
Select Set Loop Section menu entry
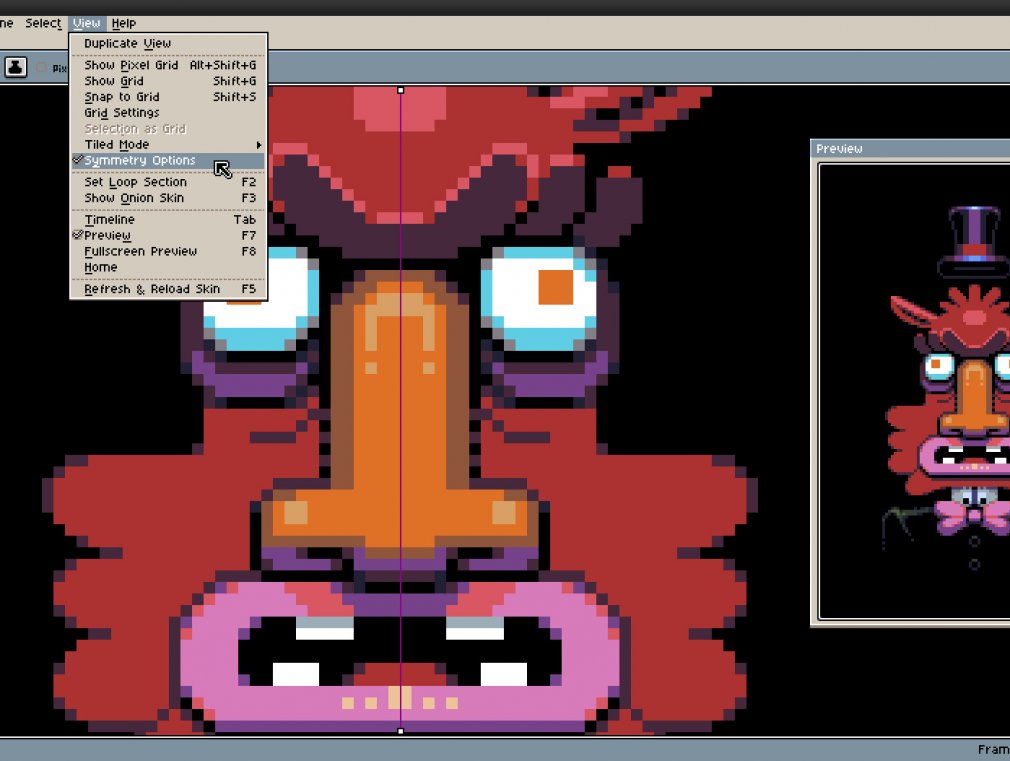(x=168, y=182)
